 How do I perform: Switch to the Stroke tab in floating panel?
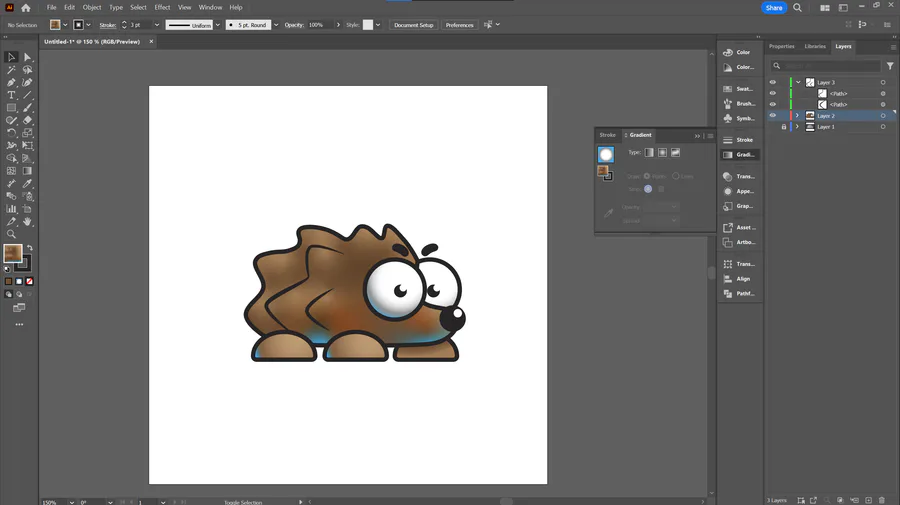point(607,135)
